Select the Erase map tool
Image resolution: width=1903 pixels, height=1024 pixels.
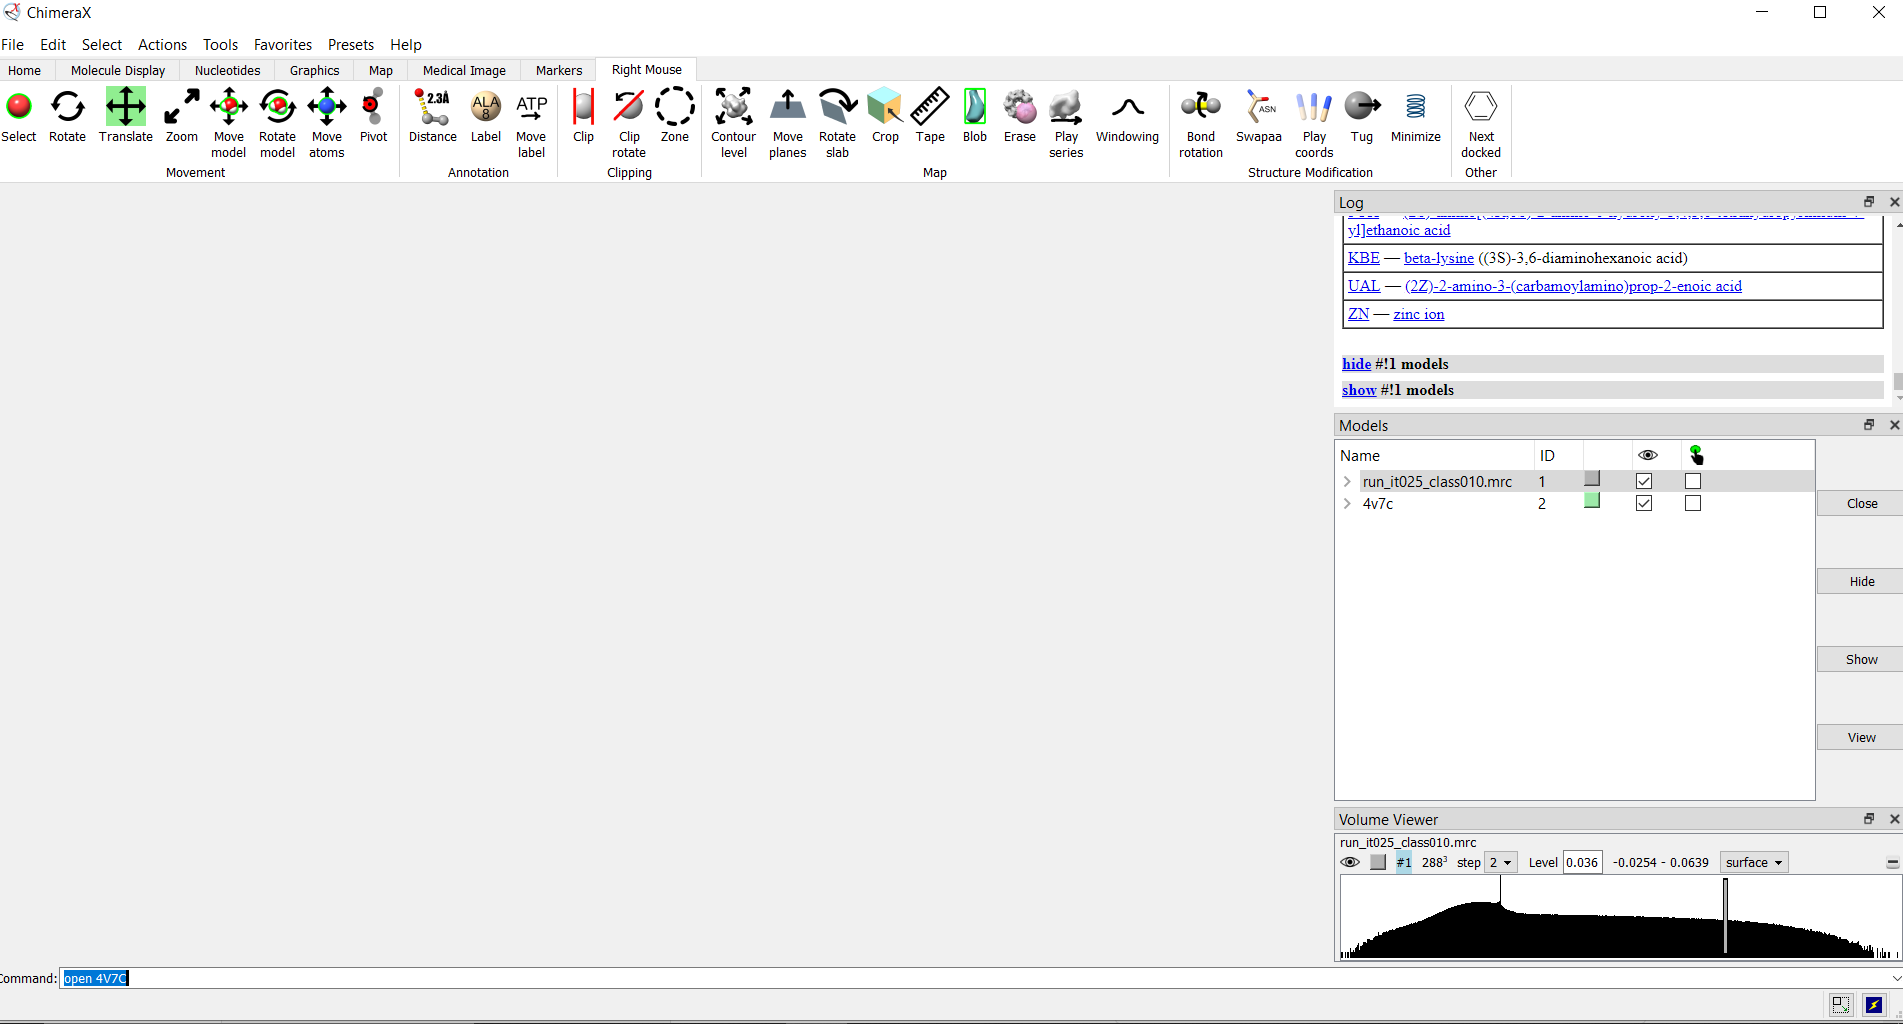(x=1019, y=116)
